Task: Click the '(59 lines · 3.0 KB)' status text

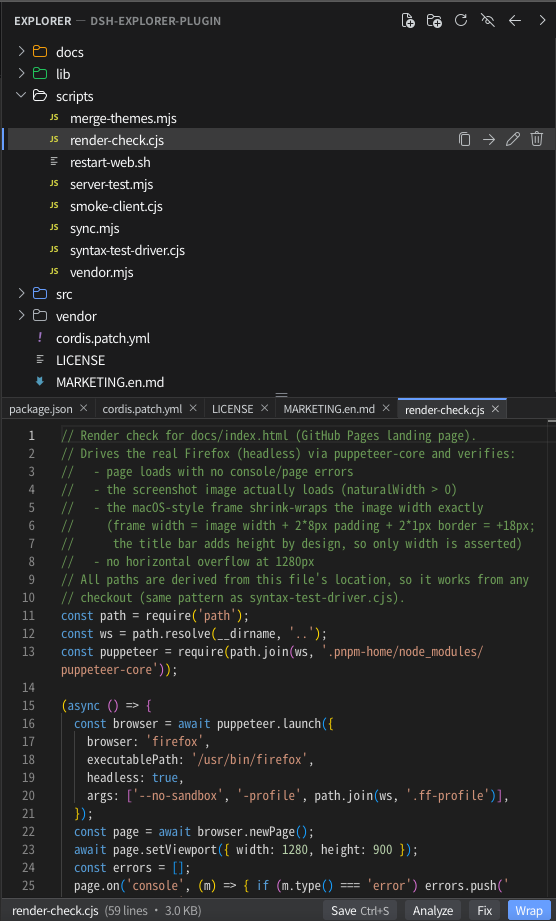Action: tap(153, 910)
